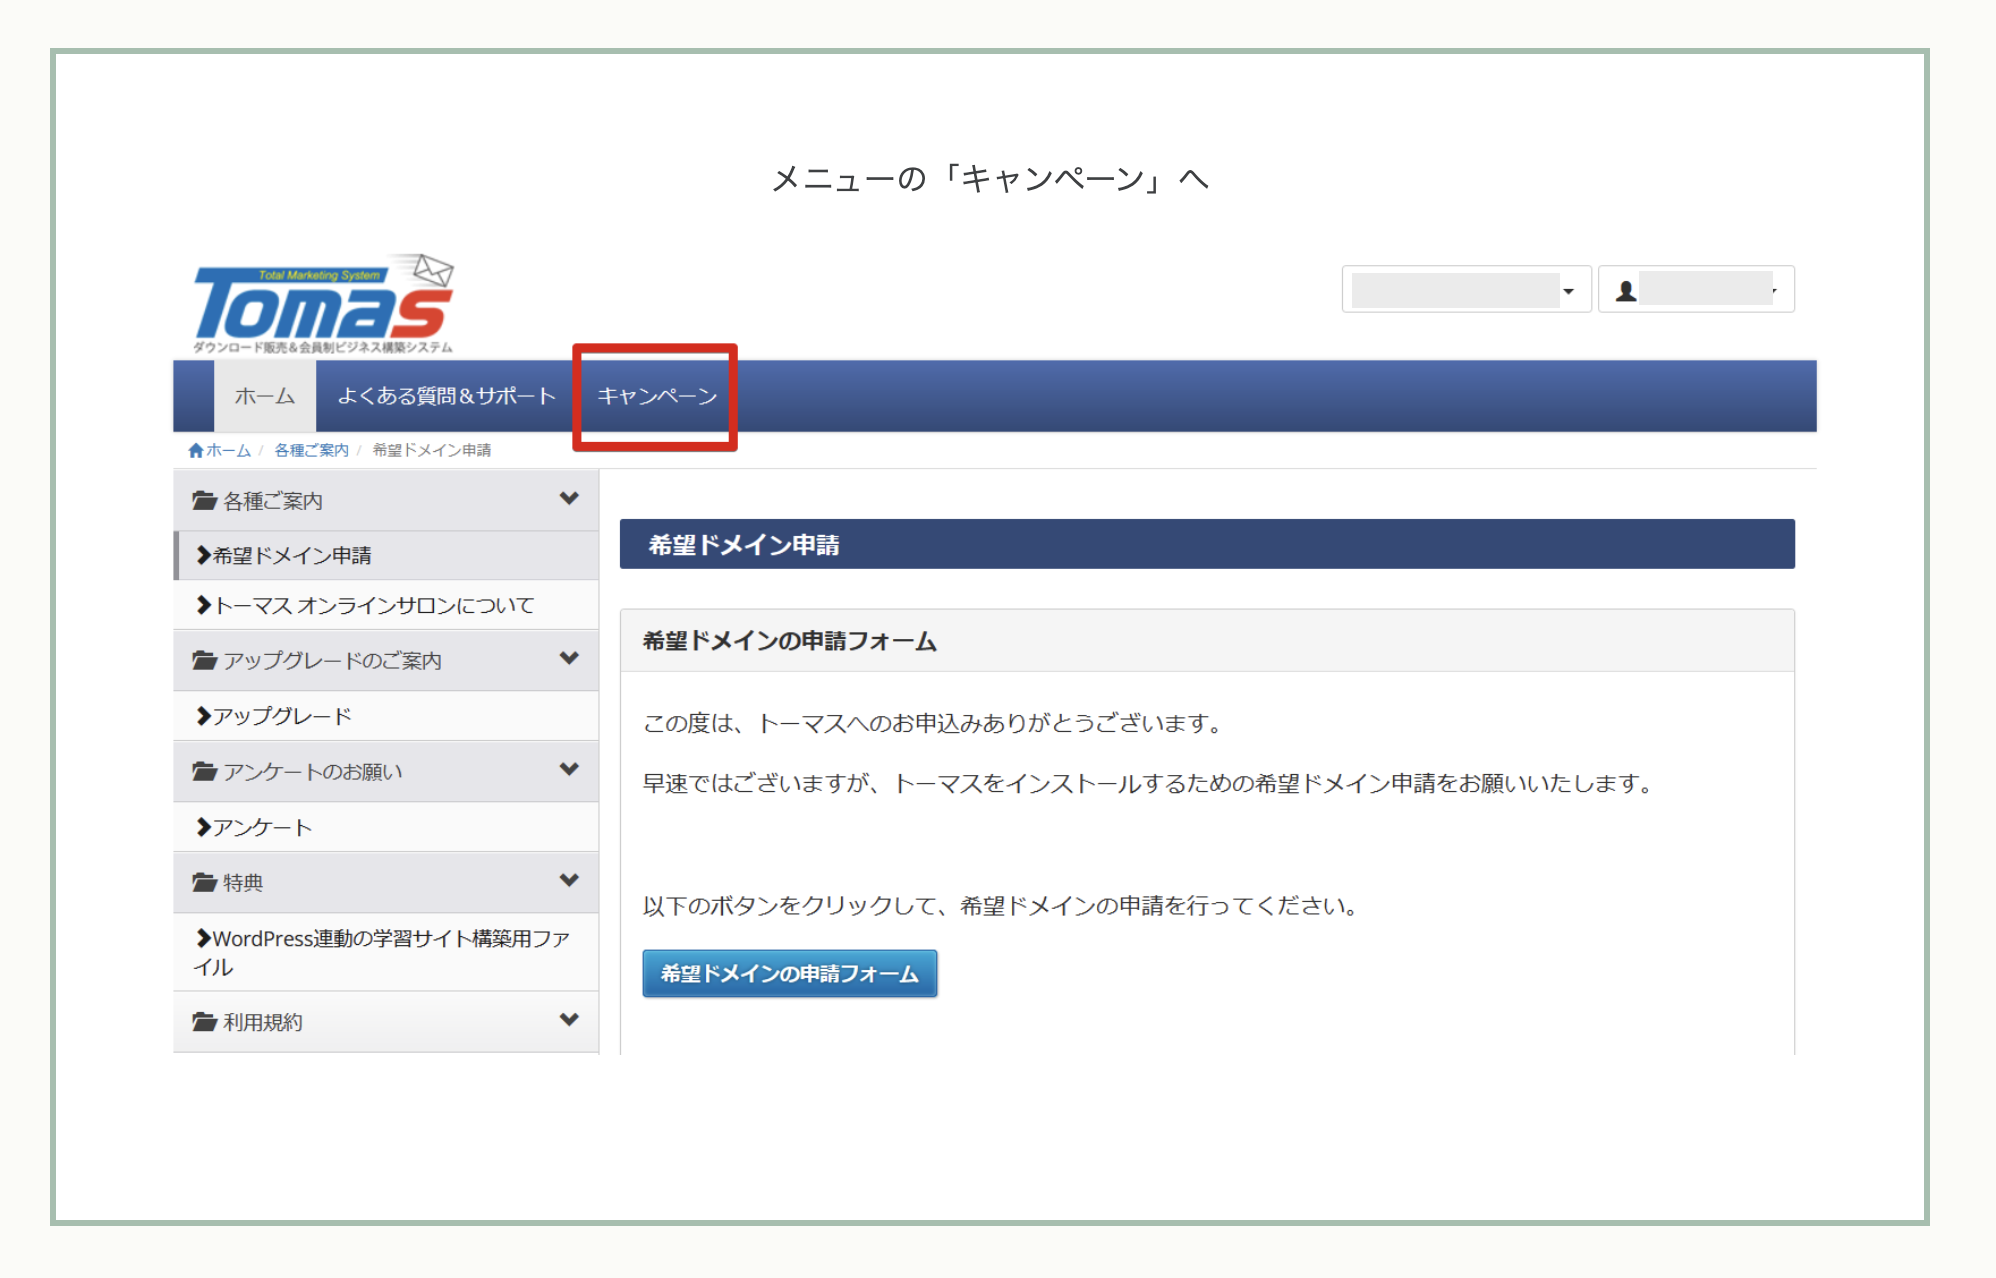Click the folder icon beside 各種ご案内

coord(204,501)
